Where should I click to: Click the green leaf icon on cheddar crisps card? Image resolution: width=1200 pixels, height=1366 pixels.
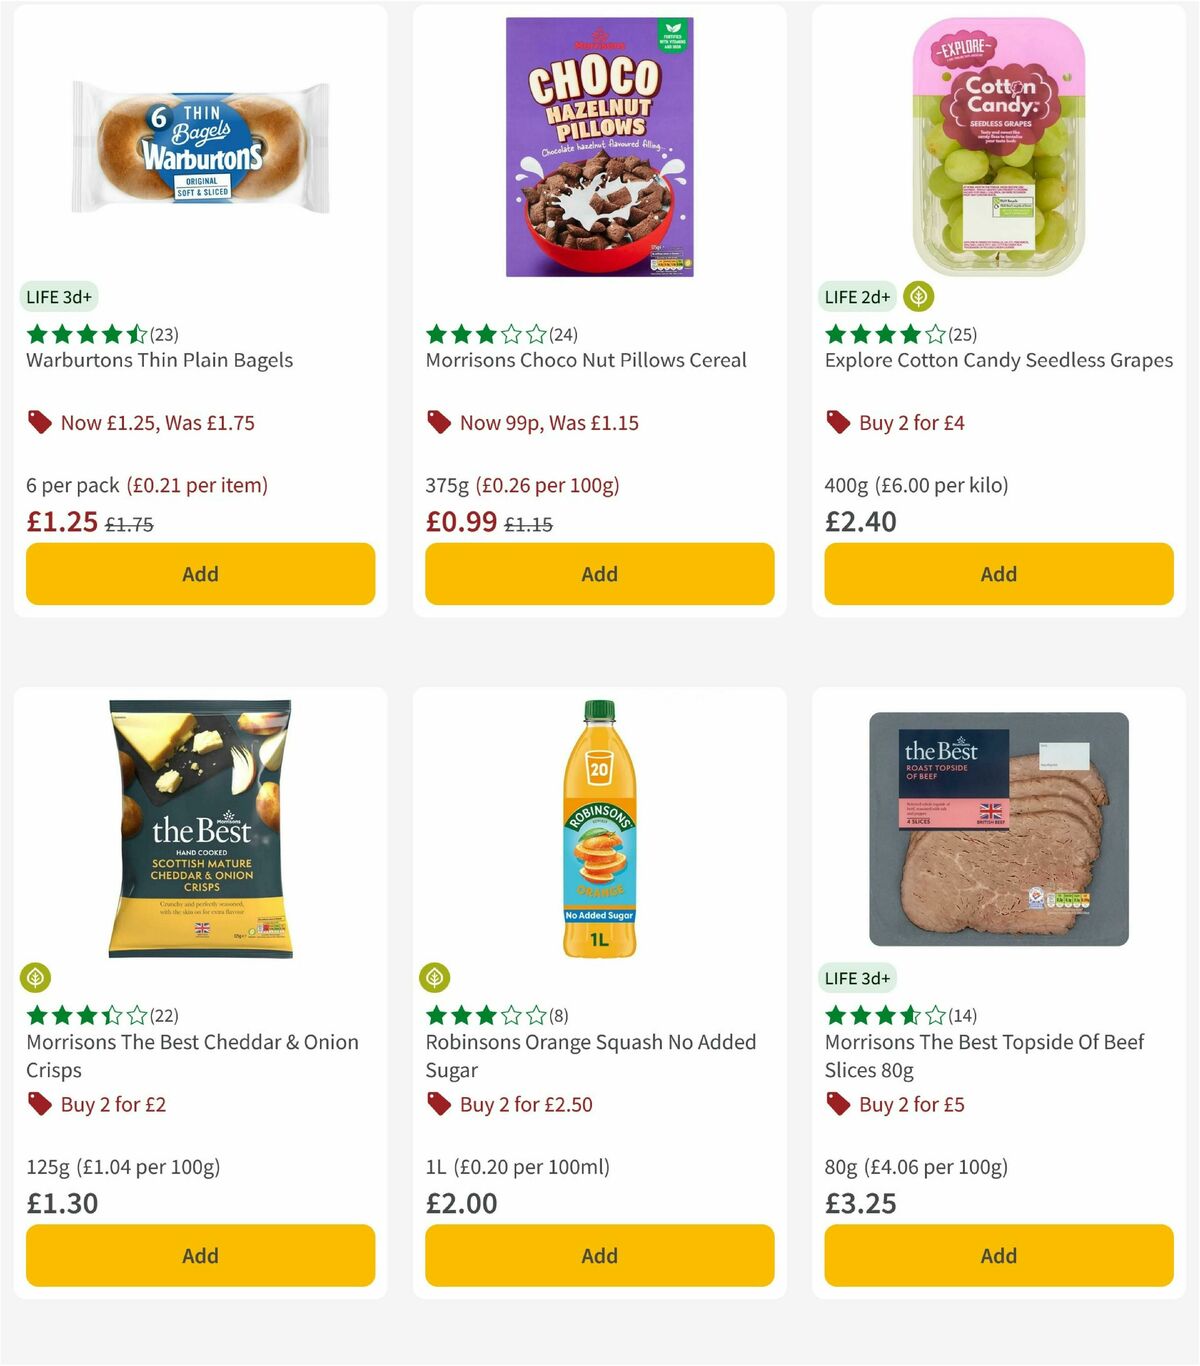coord(36,977)
